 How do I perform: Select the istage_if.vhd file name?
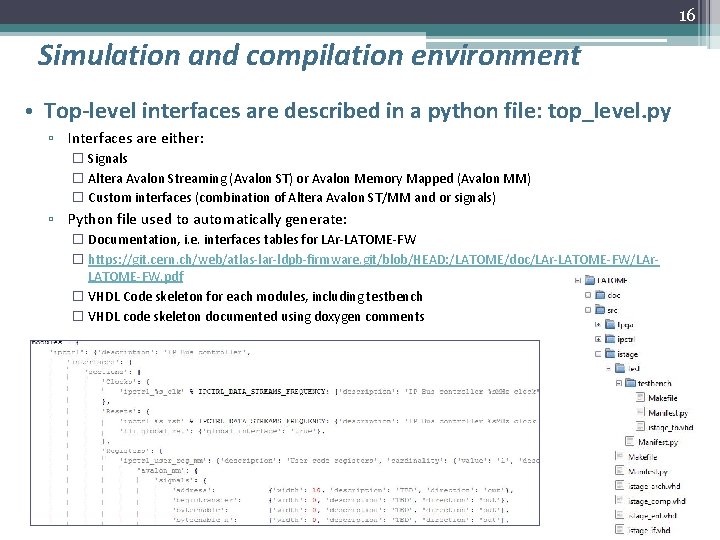coord(649,530)
